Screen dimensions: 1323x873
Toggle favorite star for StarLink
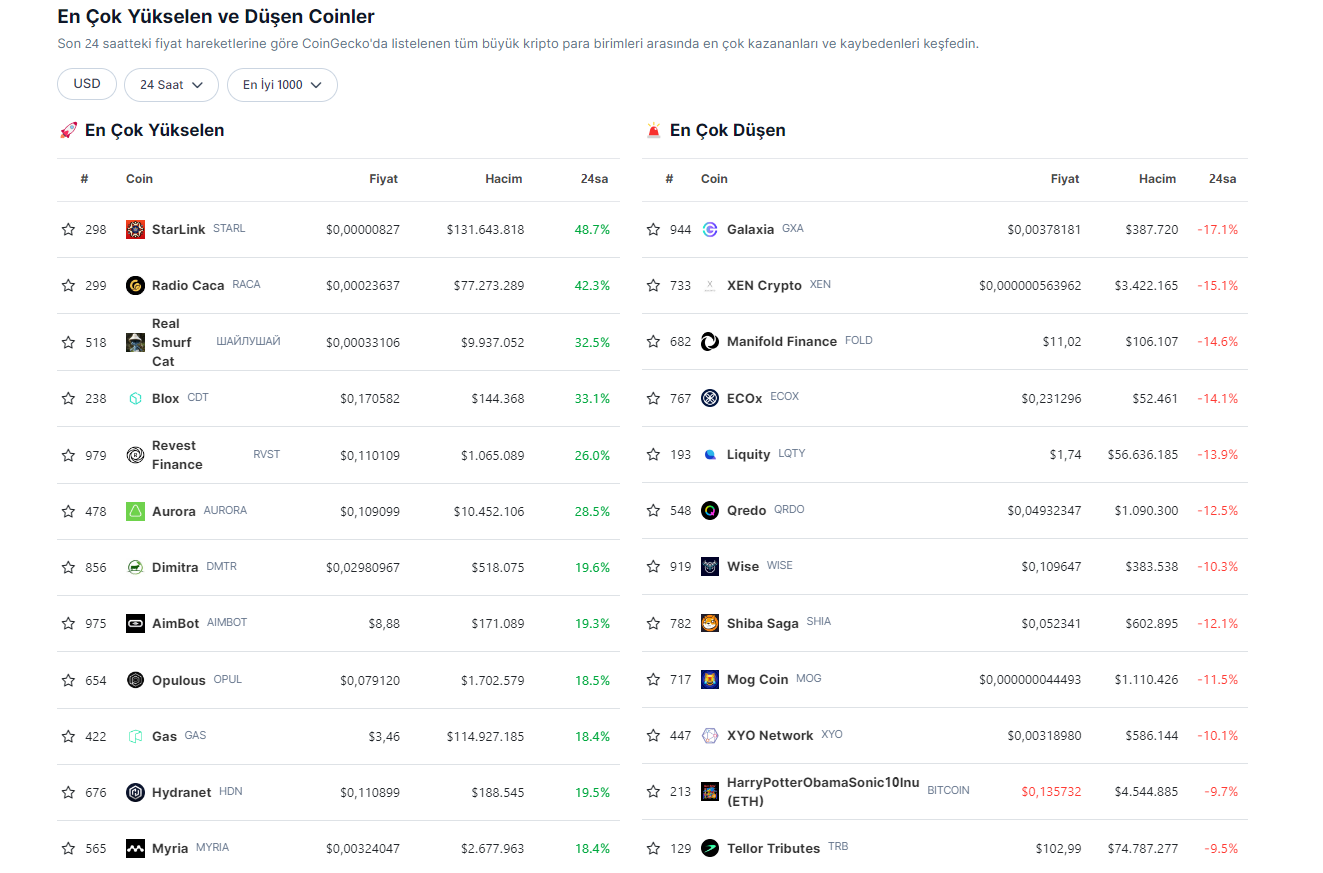[68, 230]
